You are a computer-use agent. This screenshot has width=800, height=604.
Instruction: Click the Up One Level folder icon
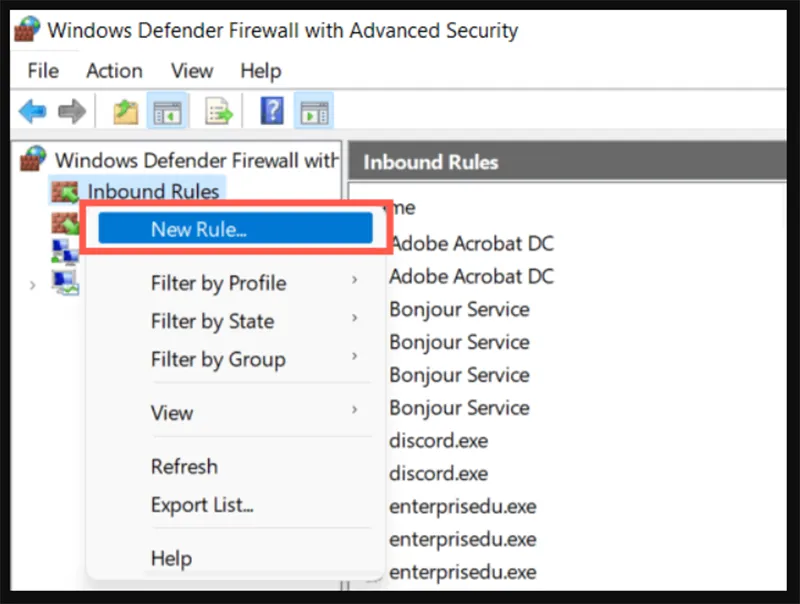125,111
